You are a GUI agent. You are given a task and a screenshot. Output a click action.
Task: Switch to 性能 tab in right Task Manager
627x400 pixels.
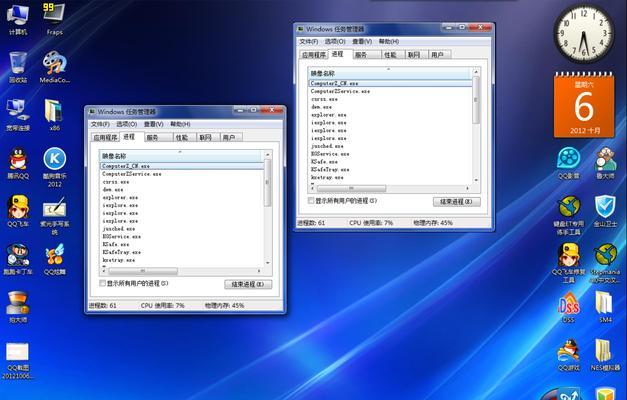click(391, 55)
